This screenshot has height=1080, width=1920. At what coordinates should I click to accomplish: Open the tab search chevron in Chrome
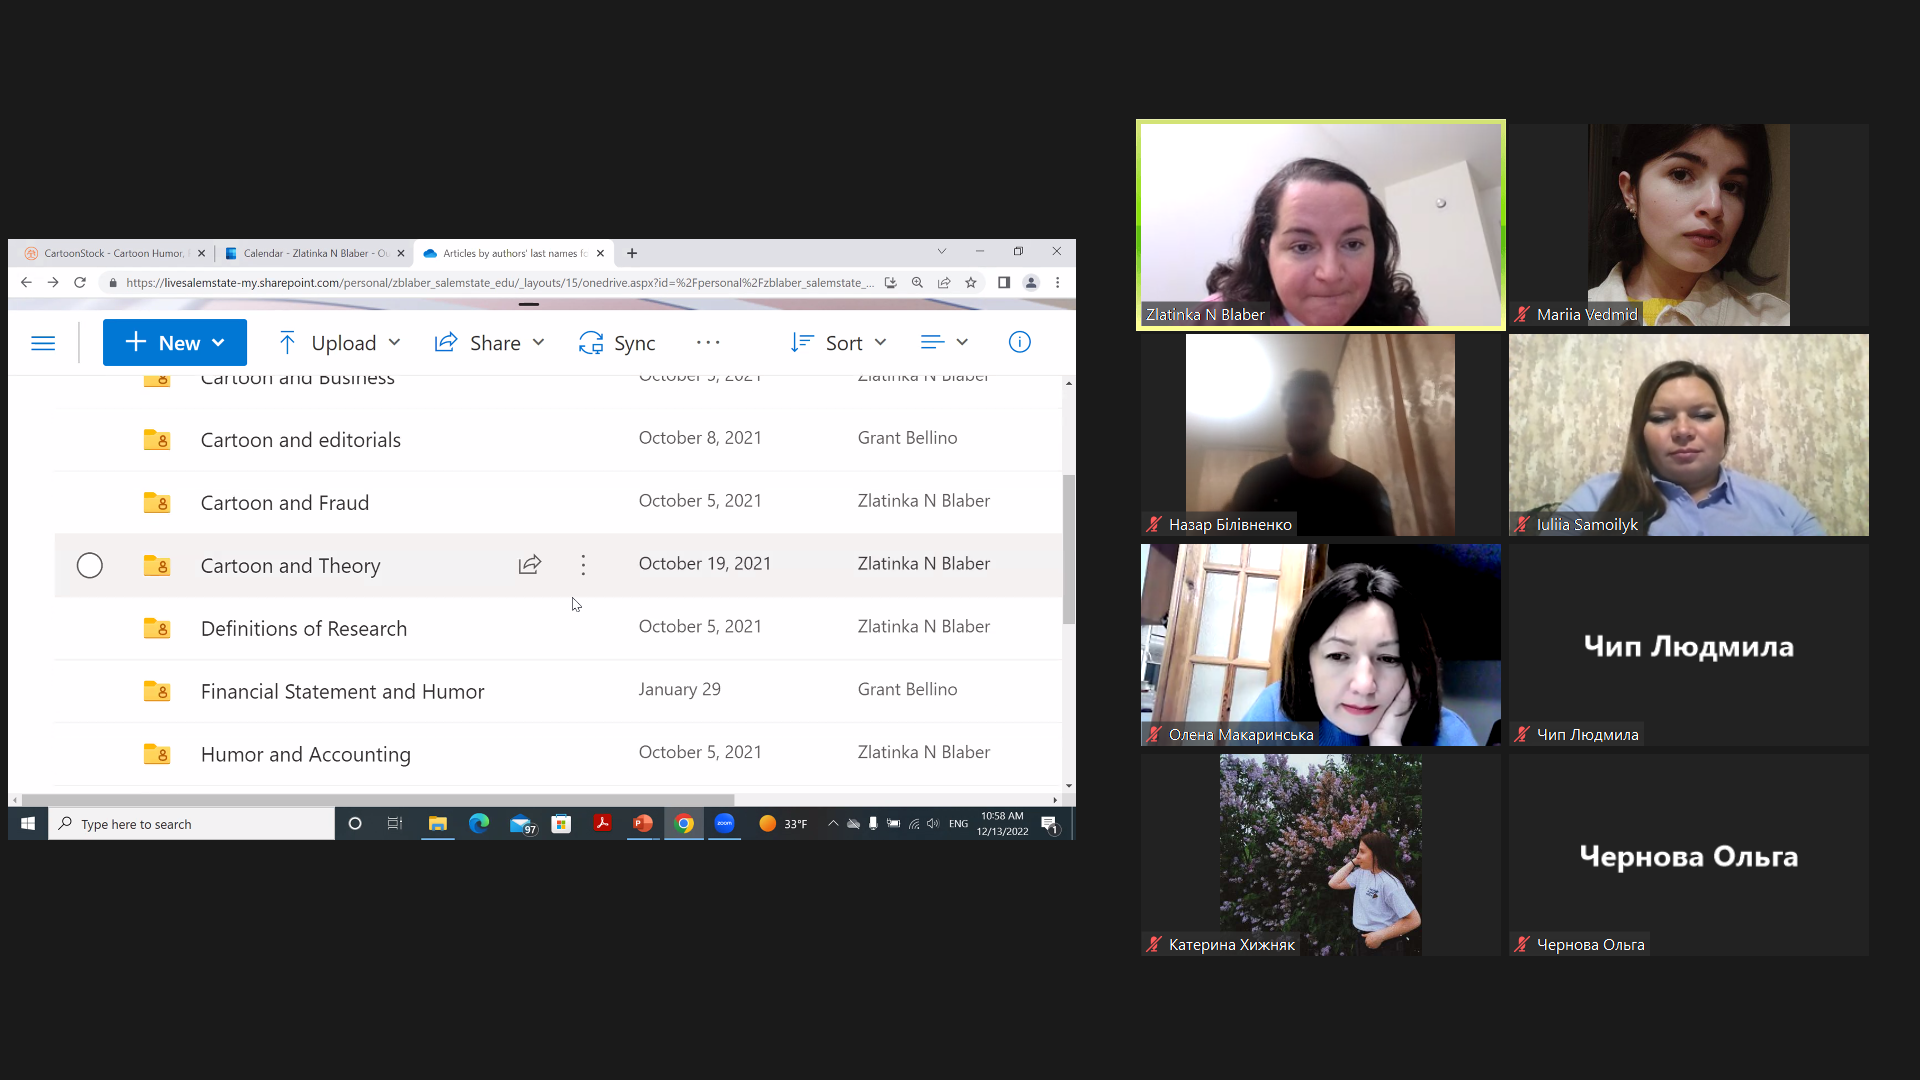[x=941, y=251]
